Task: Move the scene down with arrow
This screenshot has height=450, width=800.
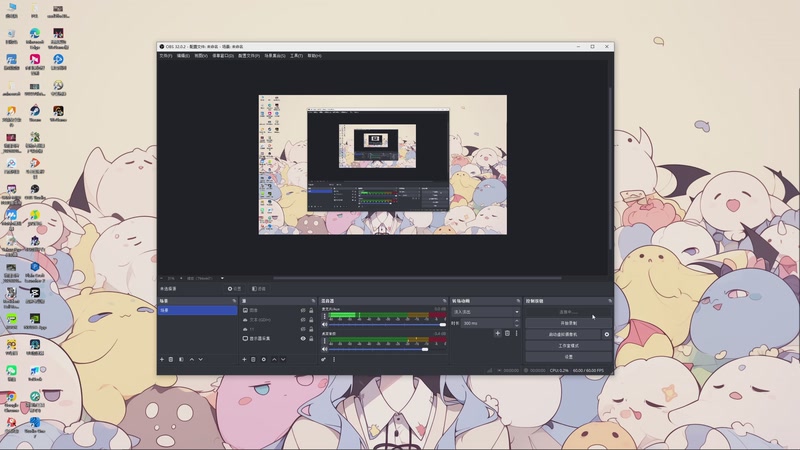Action: (201, 359)
